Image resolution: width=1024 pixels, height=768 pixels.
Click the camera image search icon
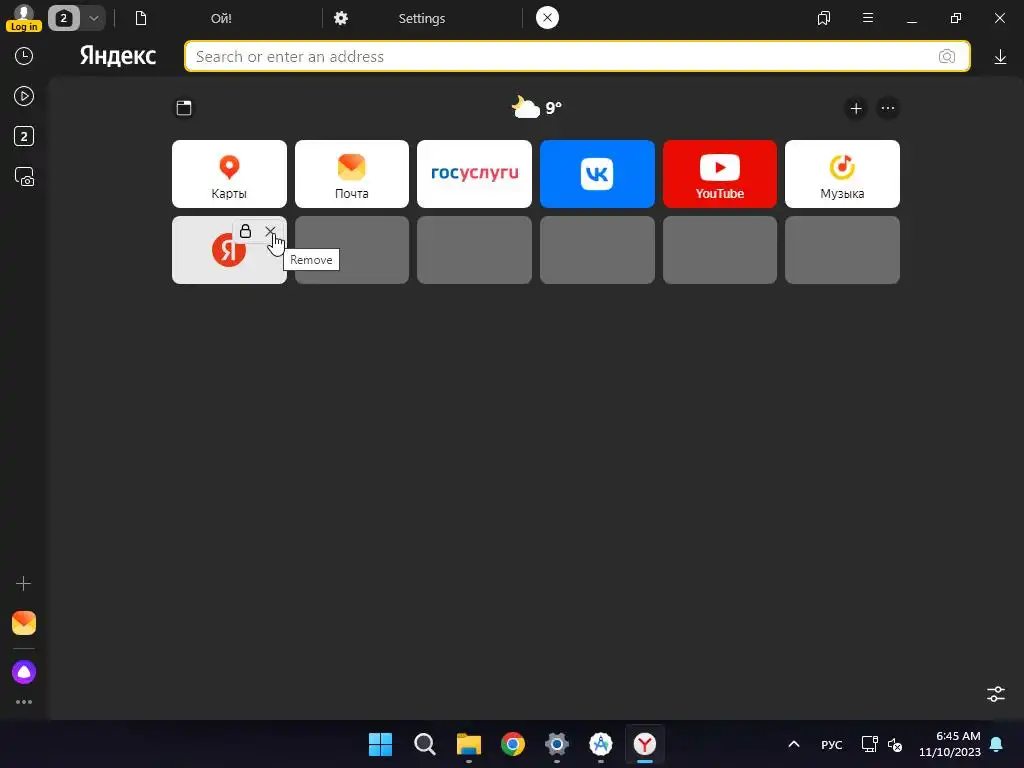947,56
